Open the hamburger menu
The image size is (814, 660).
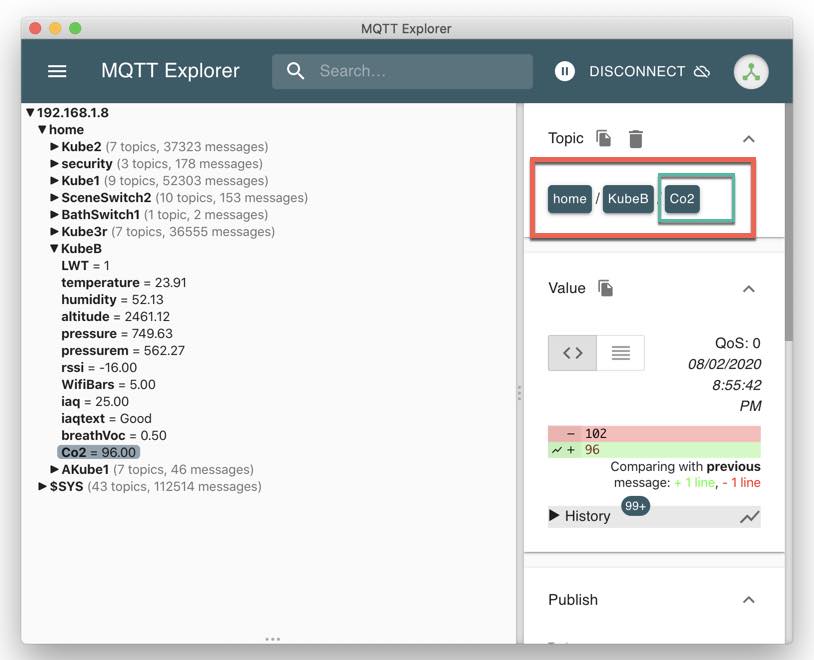[x=57, y=71]
